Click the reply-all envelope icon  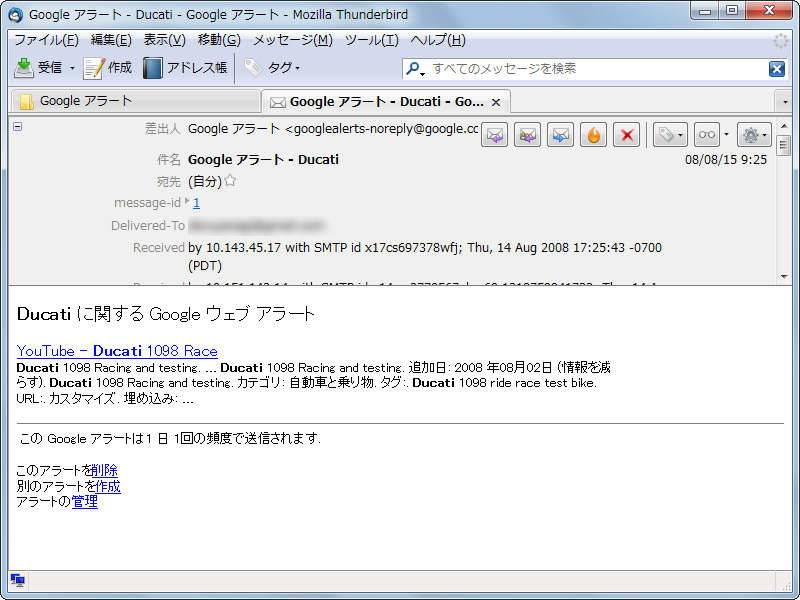[527, 134]
